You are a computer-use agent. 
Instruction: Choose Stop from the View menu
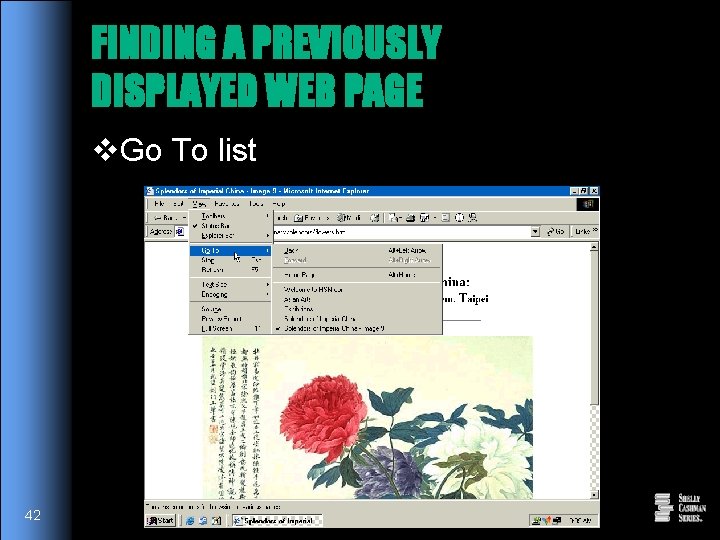click(231, 260)
